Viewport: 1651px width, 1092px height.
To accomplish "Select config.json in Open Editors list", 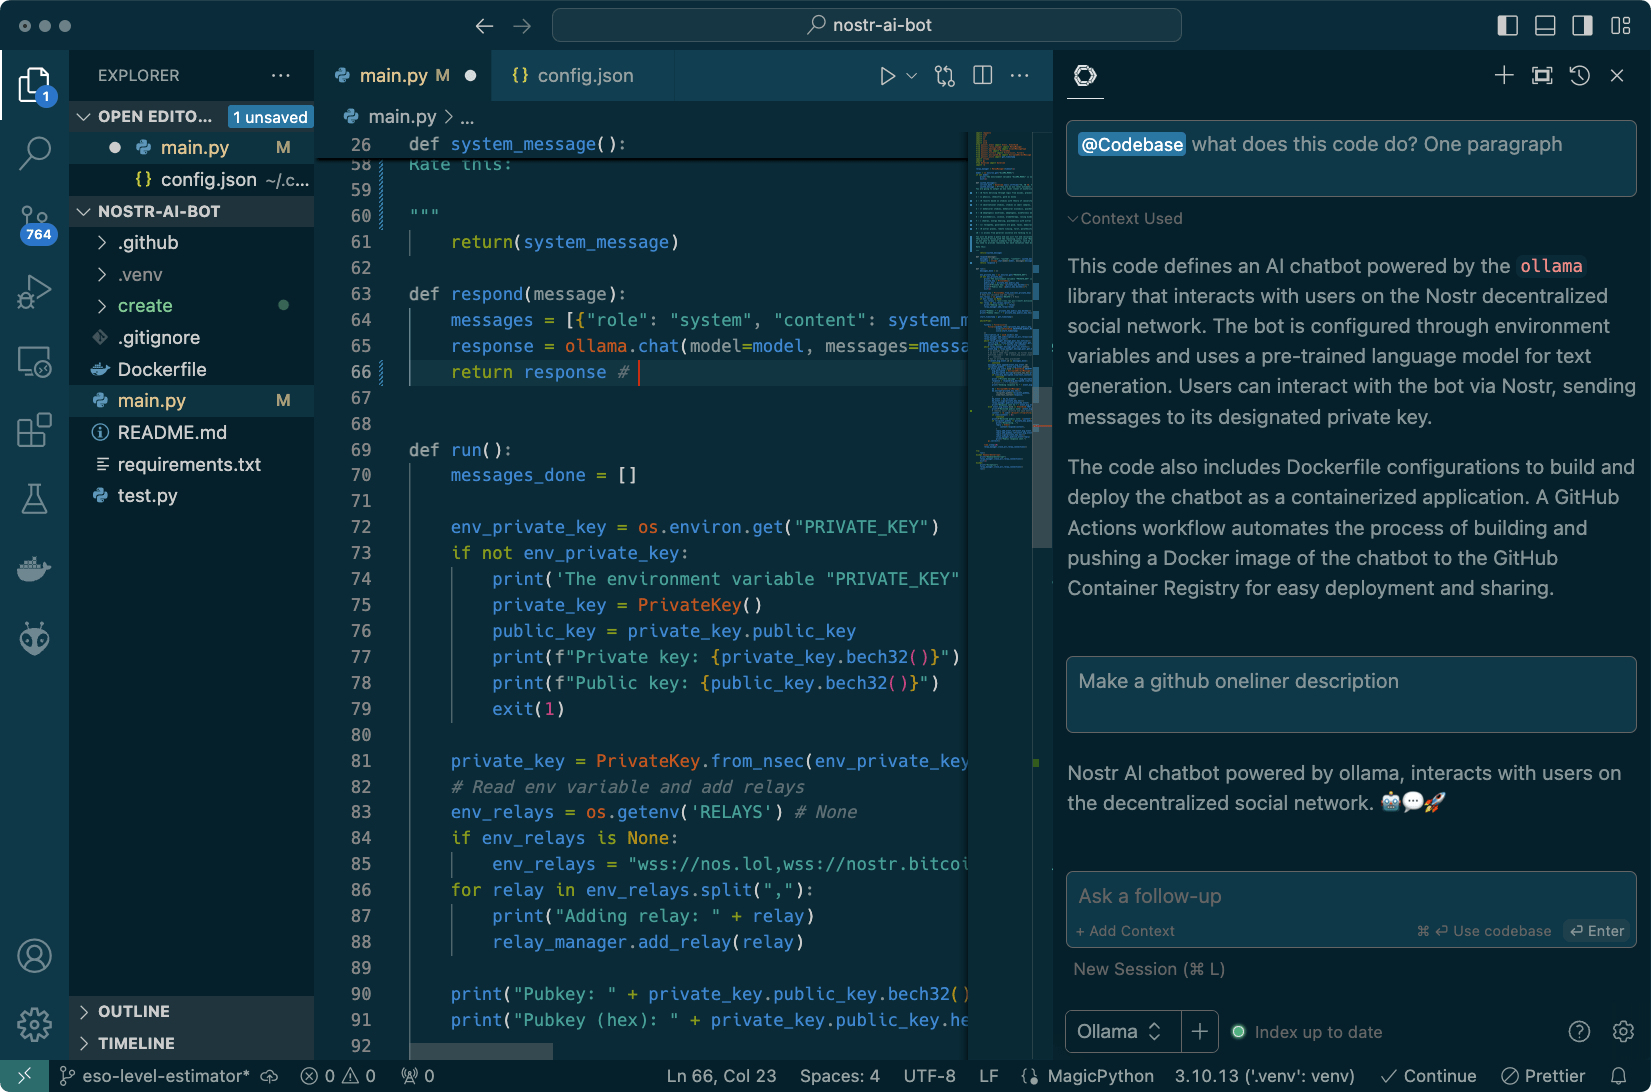I will coord(191,180).
